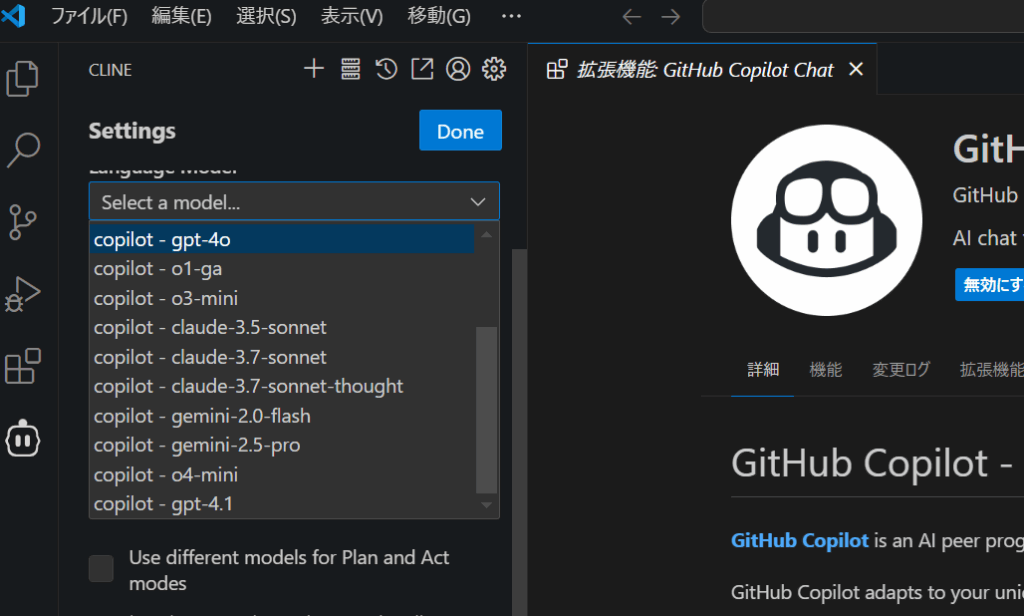The height and width of the screenshot is (616, 1024).
Task: Click the command center search box
Action: point(863,16)
